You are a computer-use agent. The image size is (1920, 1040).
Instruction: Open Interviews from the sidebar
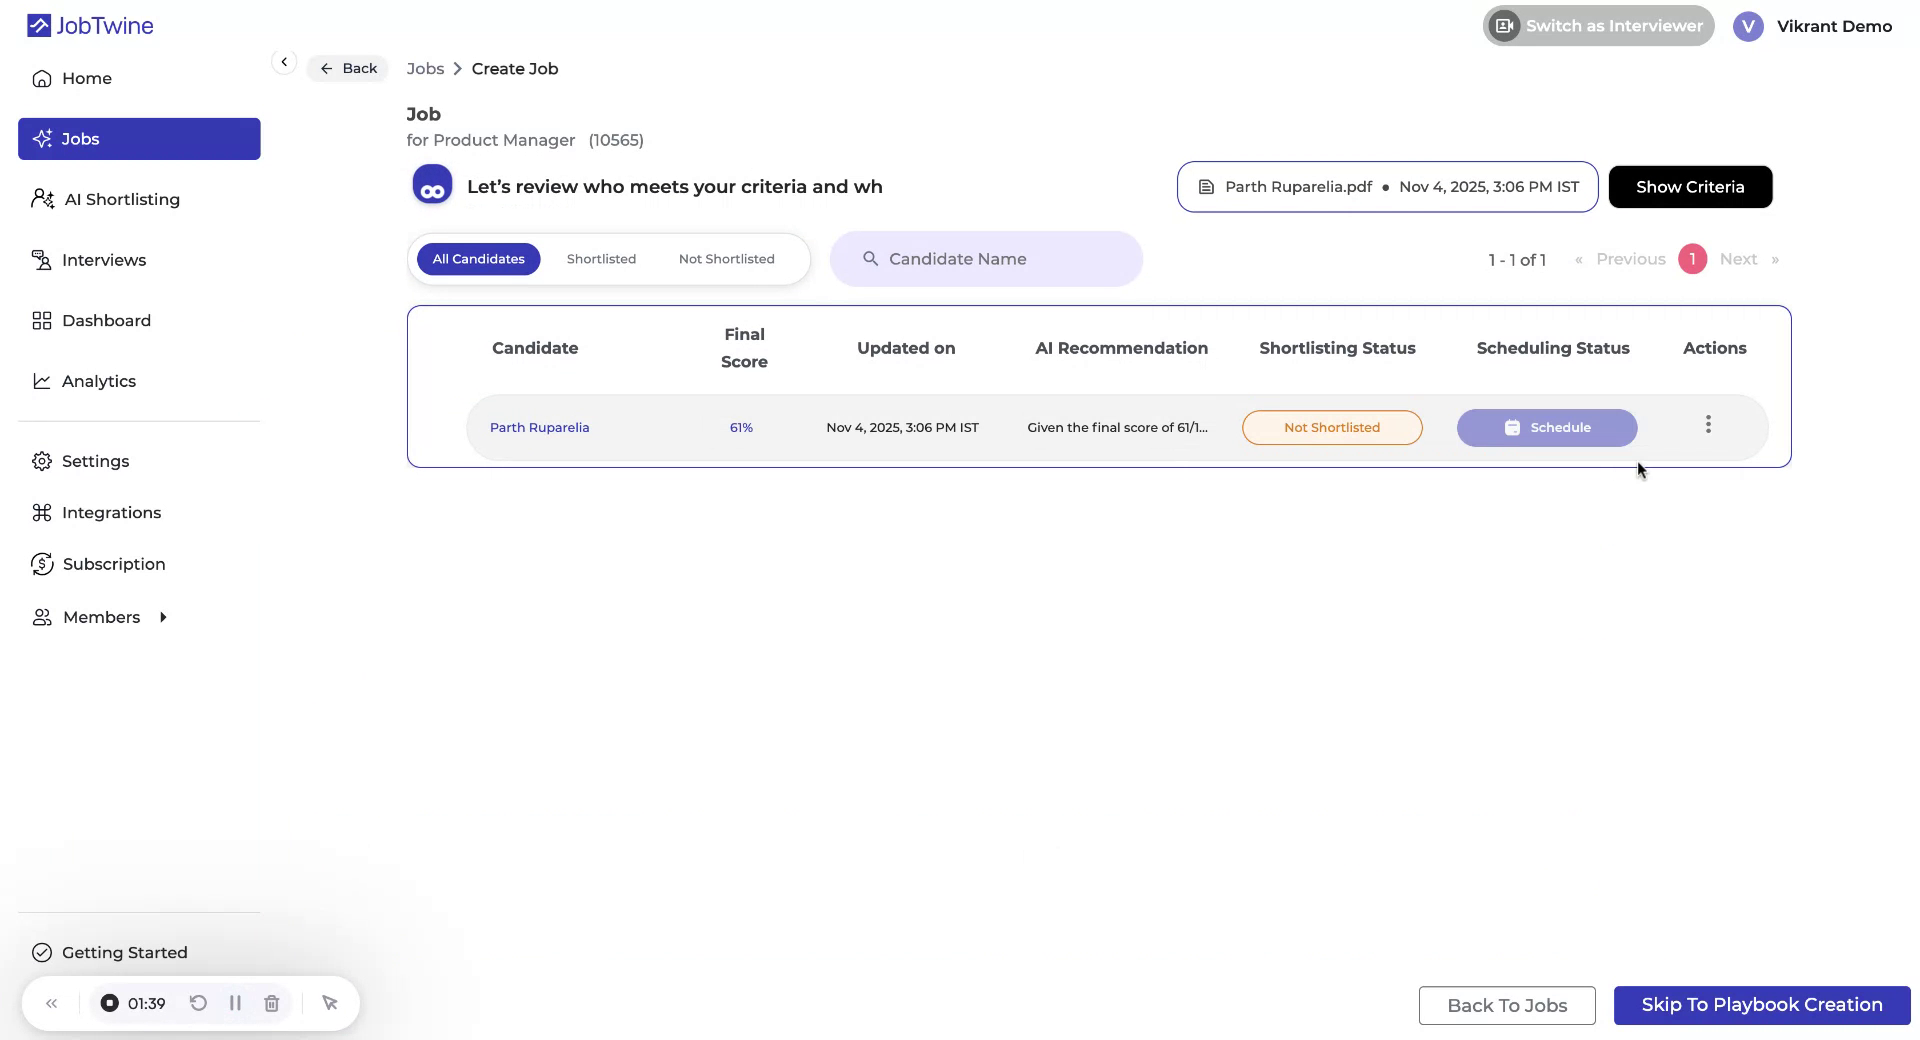pyautogui.click(x=104, y=260)
